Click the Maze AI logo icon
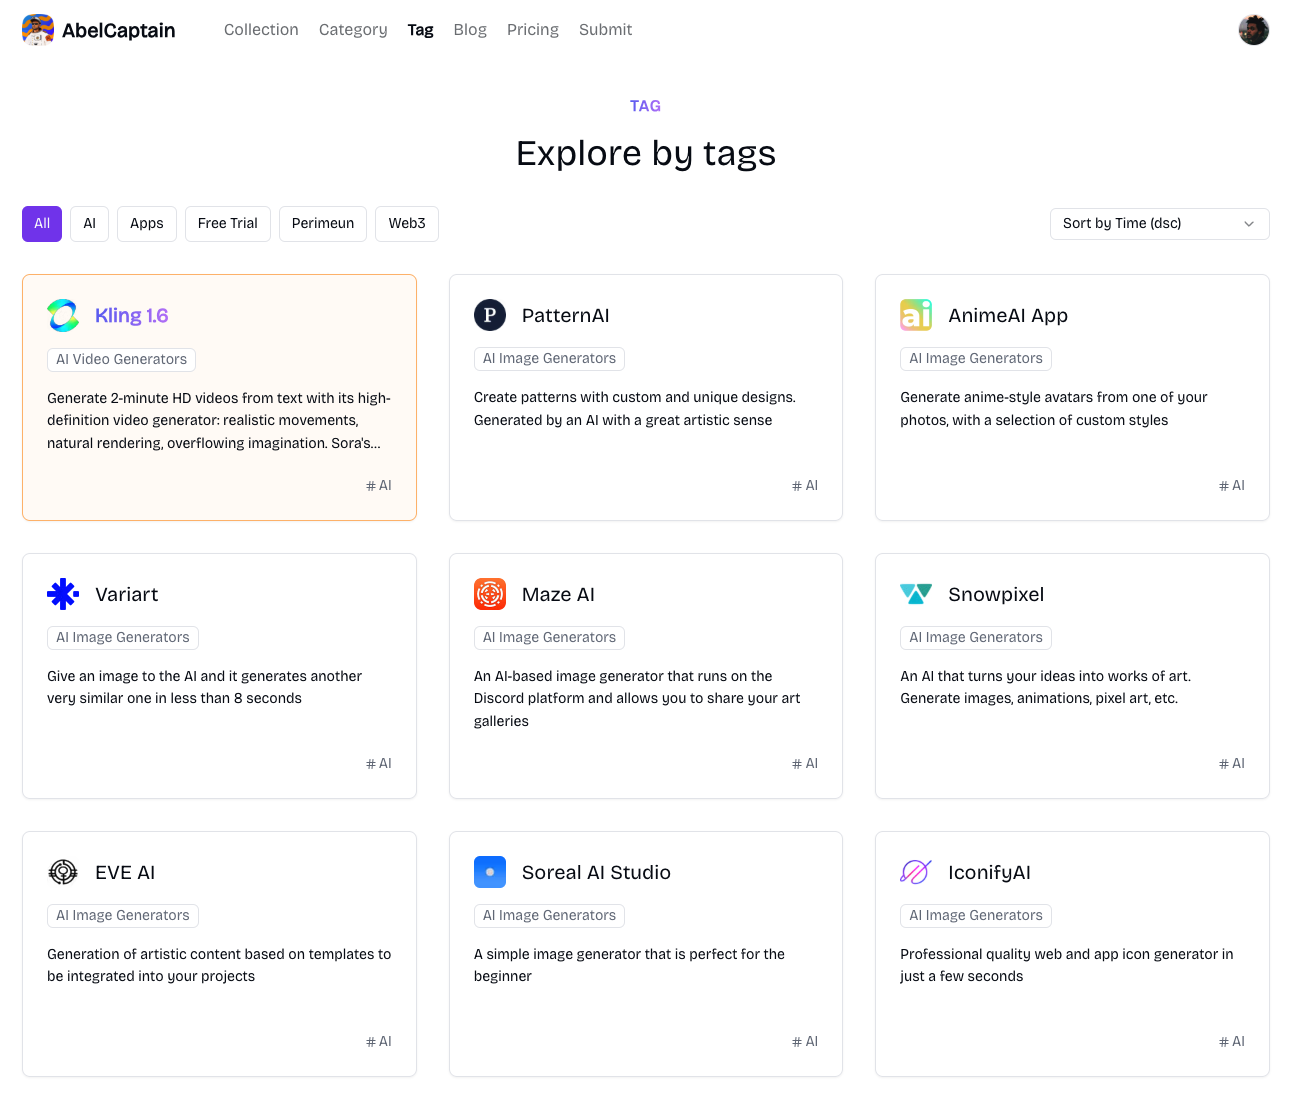The height and width of the screenshot is (1093, 1308). coord(490,594)
